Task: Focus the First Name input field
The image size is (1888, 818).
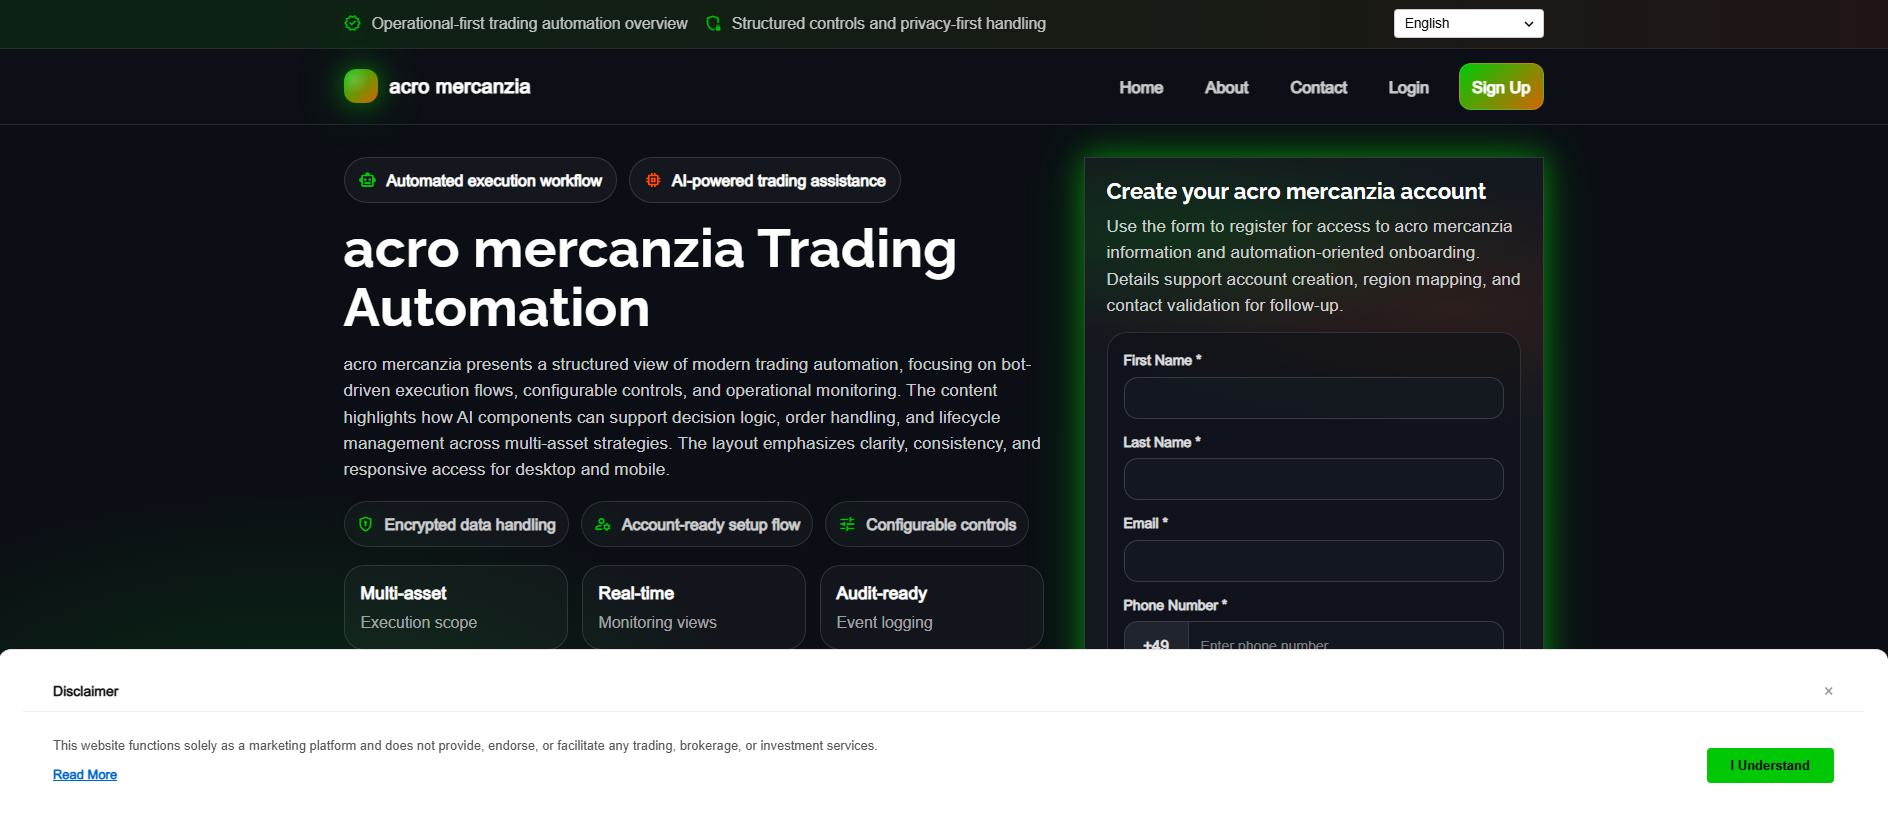Action: [x=1313, y=398]
